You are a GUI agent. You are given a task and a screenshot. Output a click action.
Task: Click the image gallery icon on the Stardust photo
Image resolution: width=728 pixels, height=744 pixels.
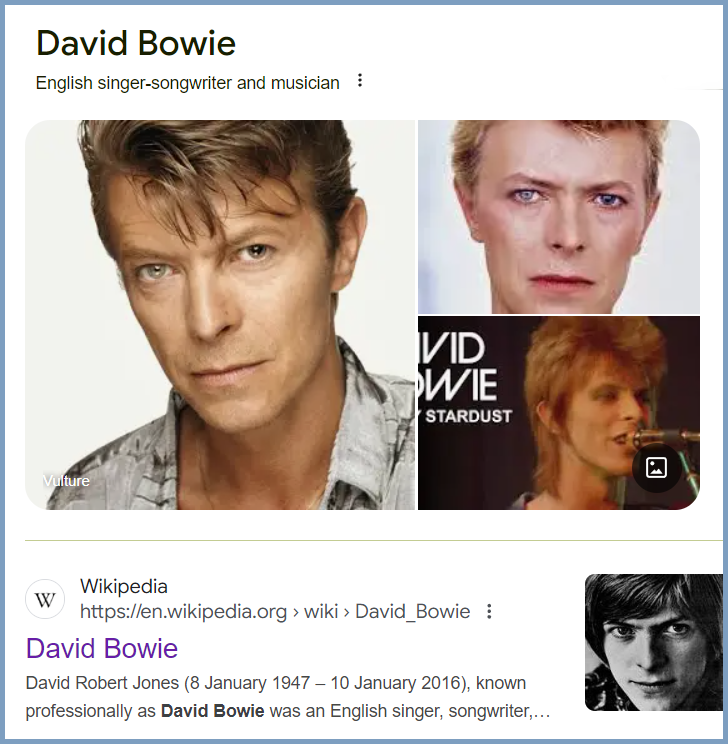656,468
